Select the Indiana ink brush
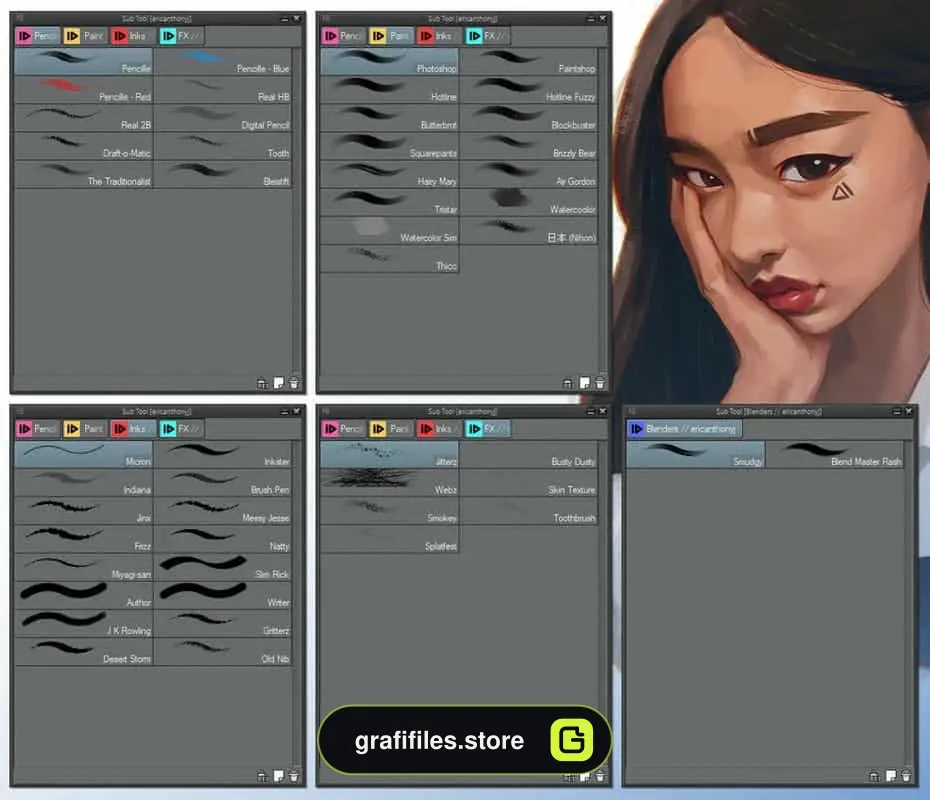 (x=84, y=483)
